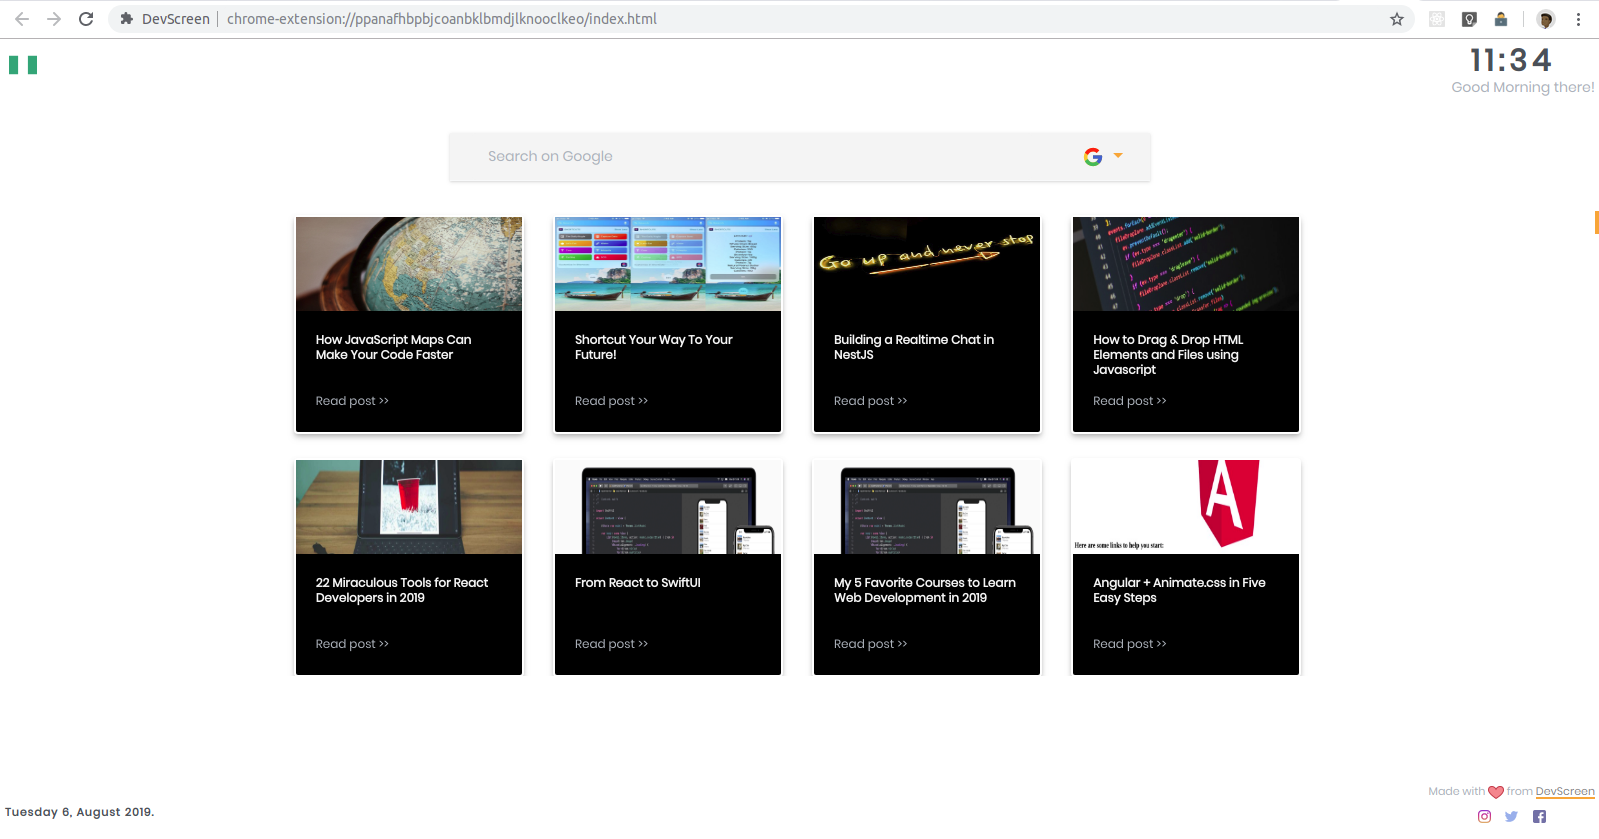Open the Angular logo thumbnail

click(x=1186, y=507)
